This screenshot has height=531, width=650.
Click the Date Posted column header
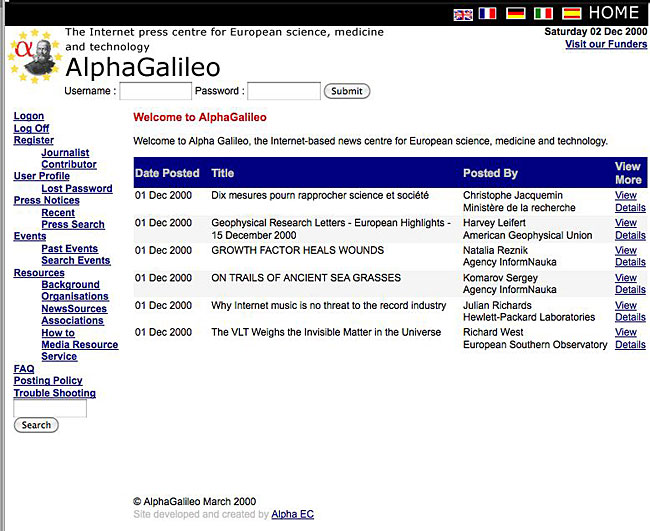point(167,173)
